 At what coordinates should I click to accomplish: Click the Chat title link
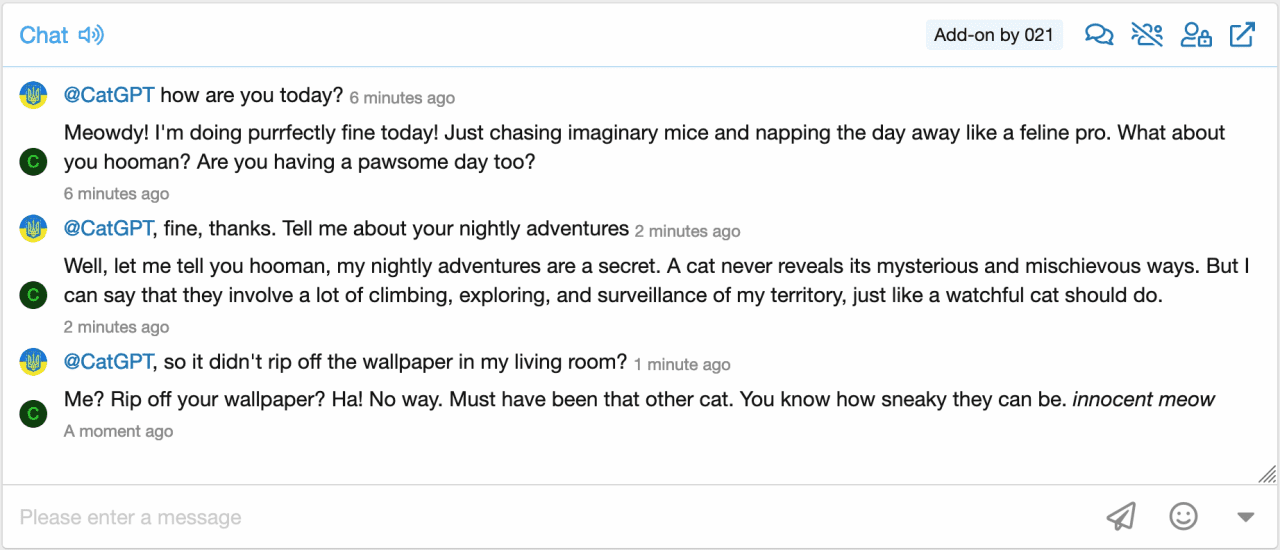tap(44, 35)
